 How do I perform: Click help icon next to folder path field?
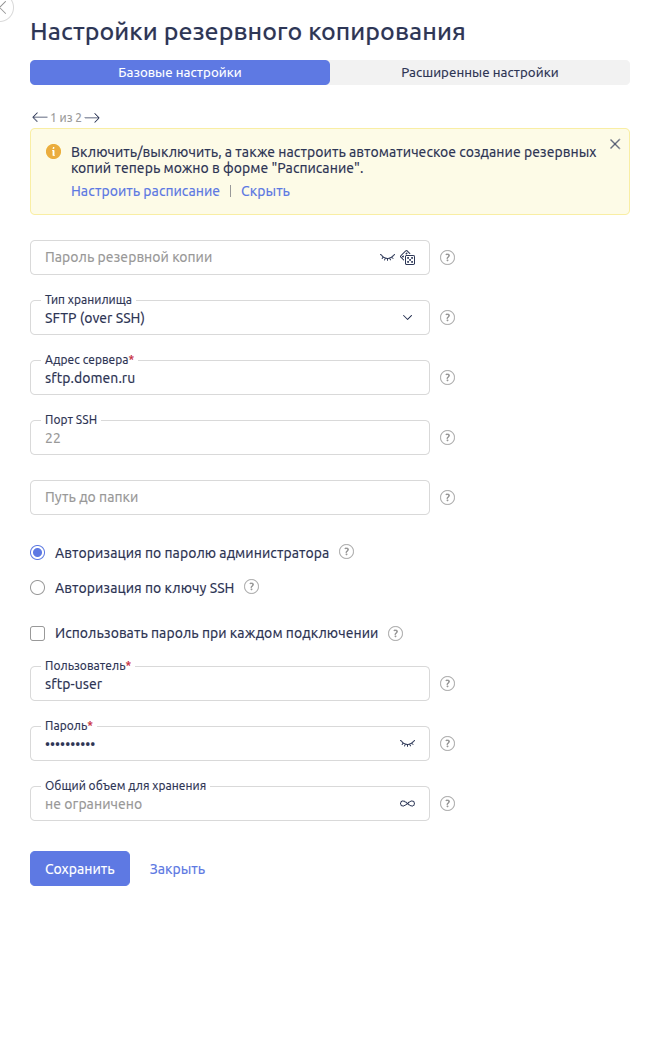tap(448, 498)
